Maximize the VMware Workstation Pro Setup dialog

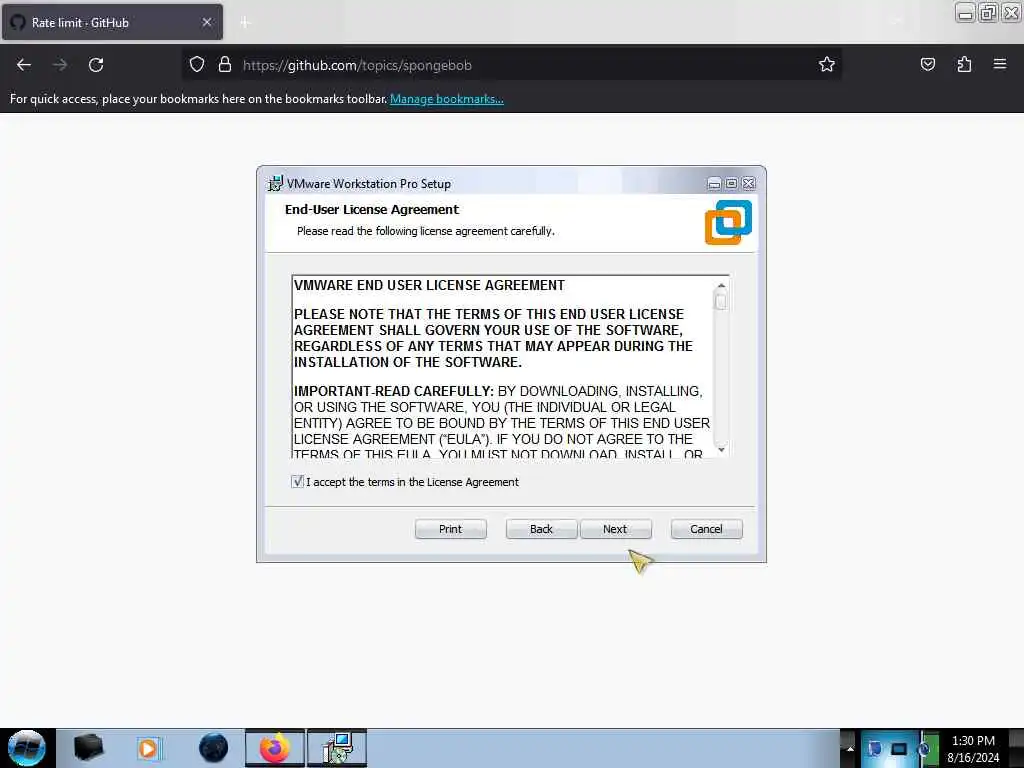pos(731,184)
